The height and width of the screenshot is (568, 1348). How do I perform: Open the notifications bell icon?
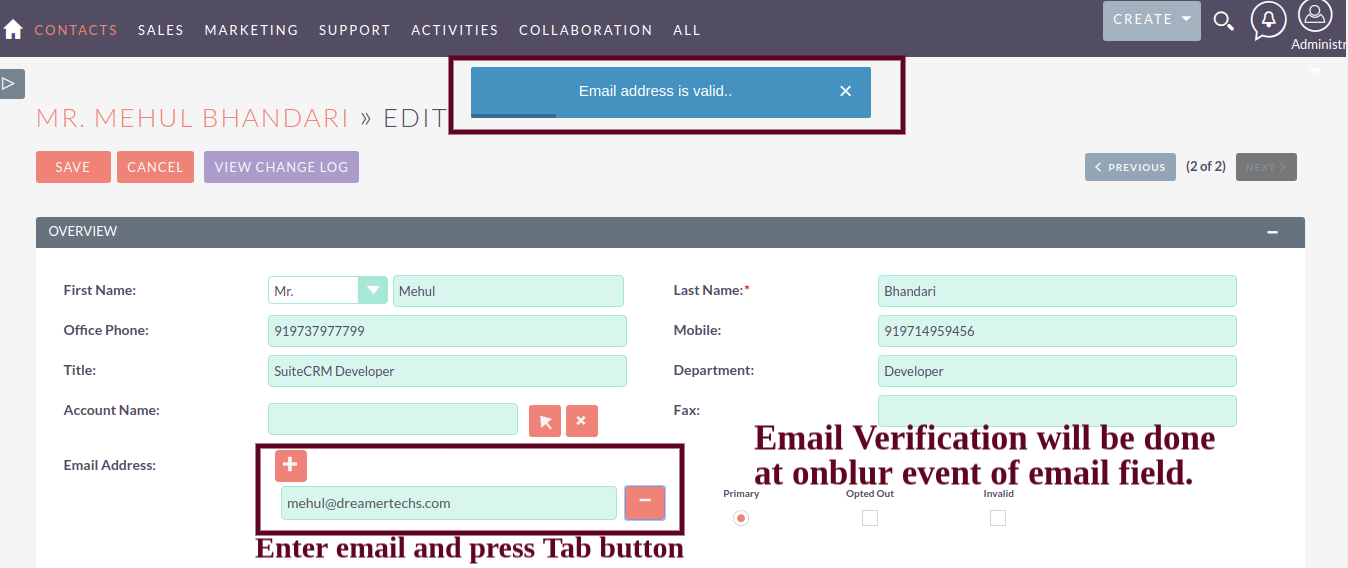pyautogui.click(x=1268, y=20)
